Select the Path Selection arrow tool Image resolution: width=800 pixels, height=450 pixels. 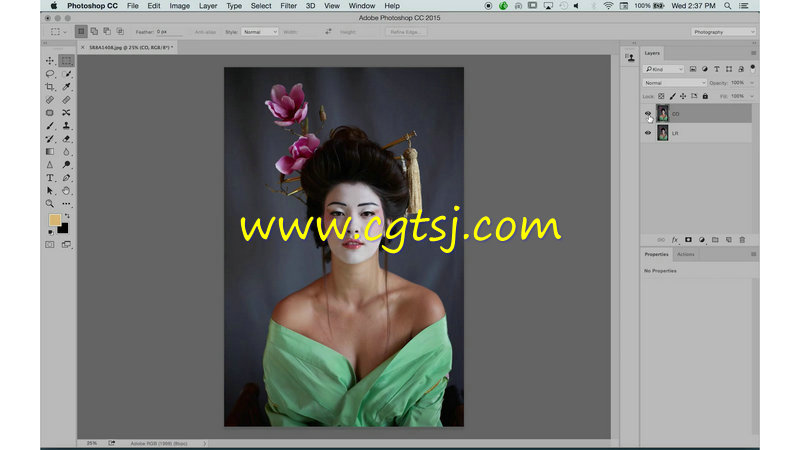[50, 191]
